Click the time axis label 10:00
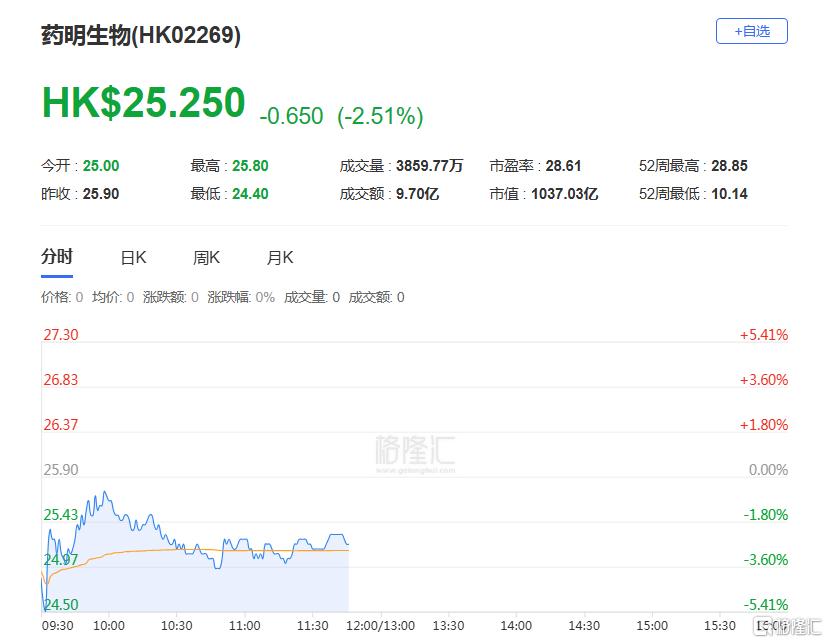The height and width of the screenshot is (643, 828). (x=109, y=626)
